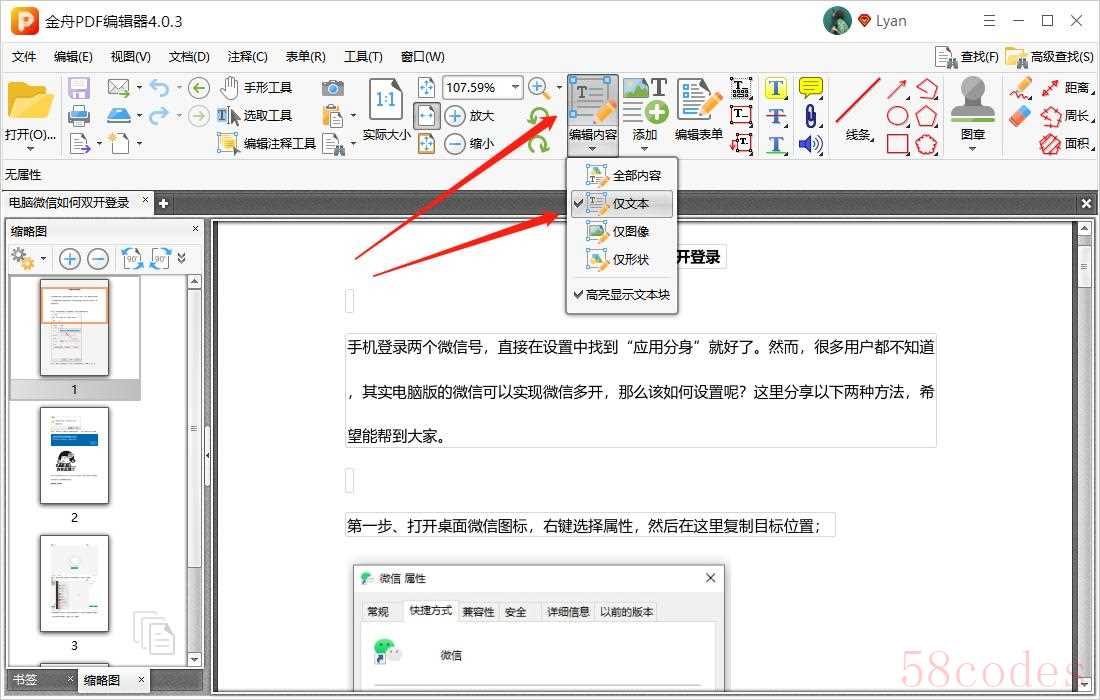Click the 选取工具 select tool

(x=256, y=116)
